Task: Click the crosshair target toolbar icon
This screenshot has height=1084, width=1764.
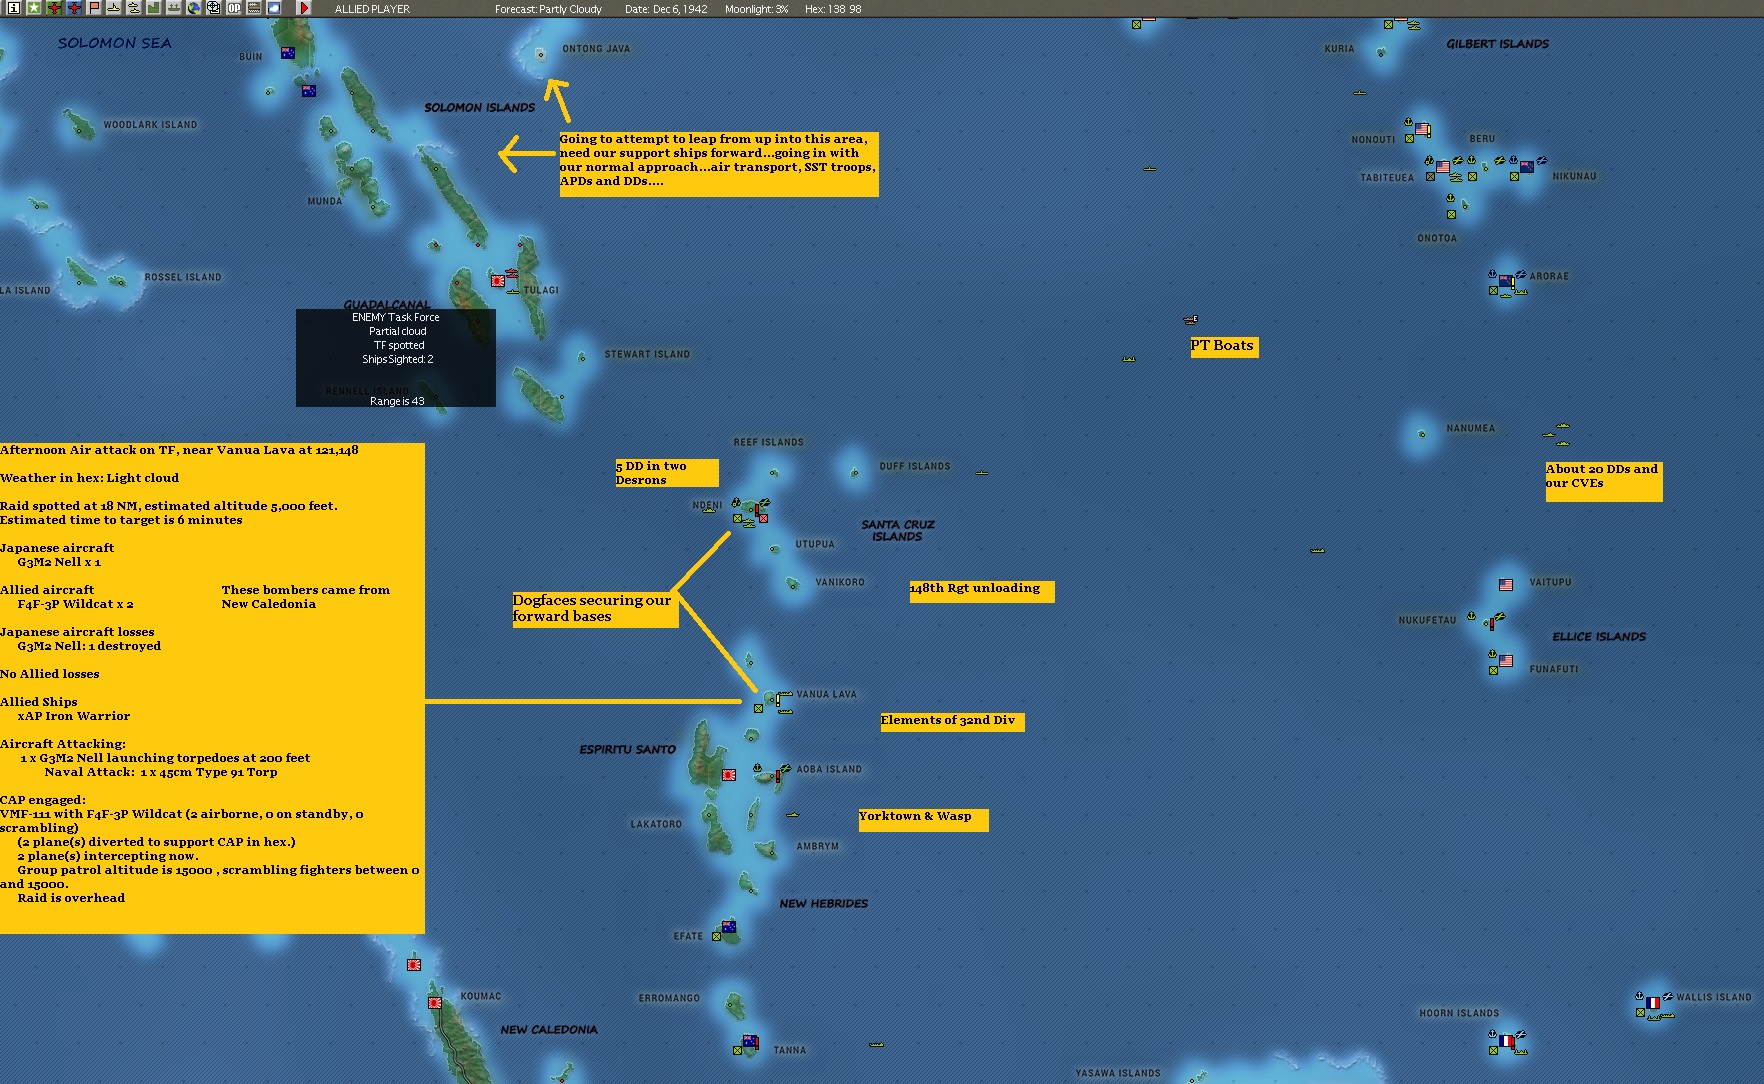Action: pyautogui.click(x=214, y=8)
